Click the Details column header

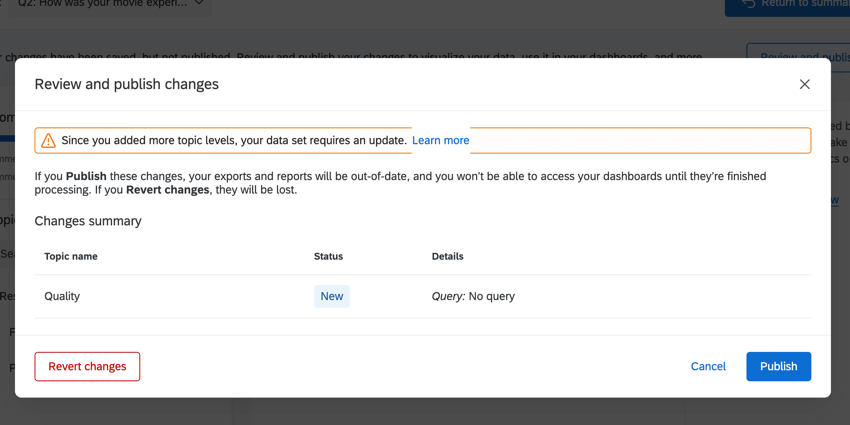pyautogui.click(x=447, y=256)
